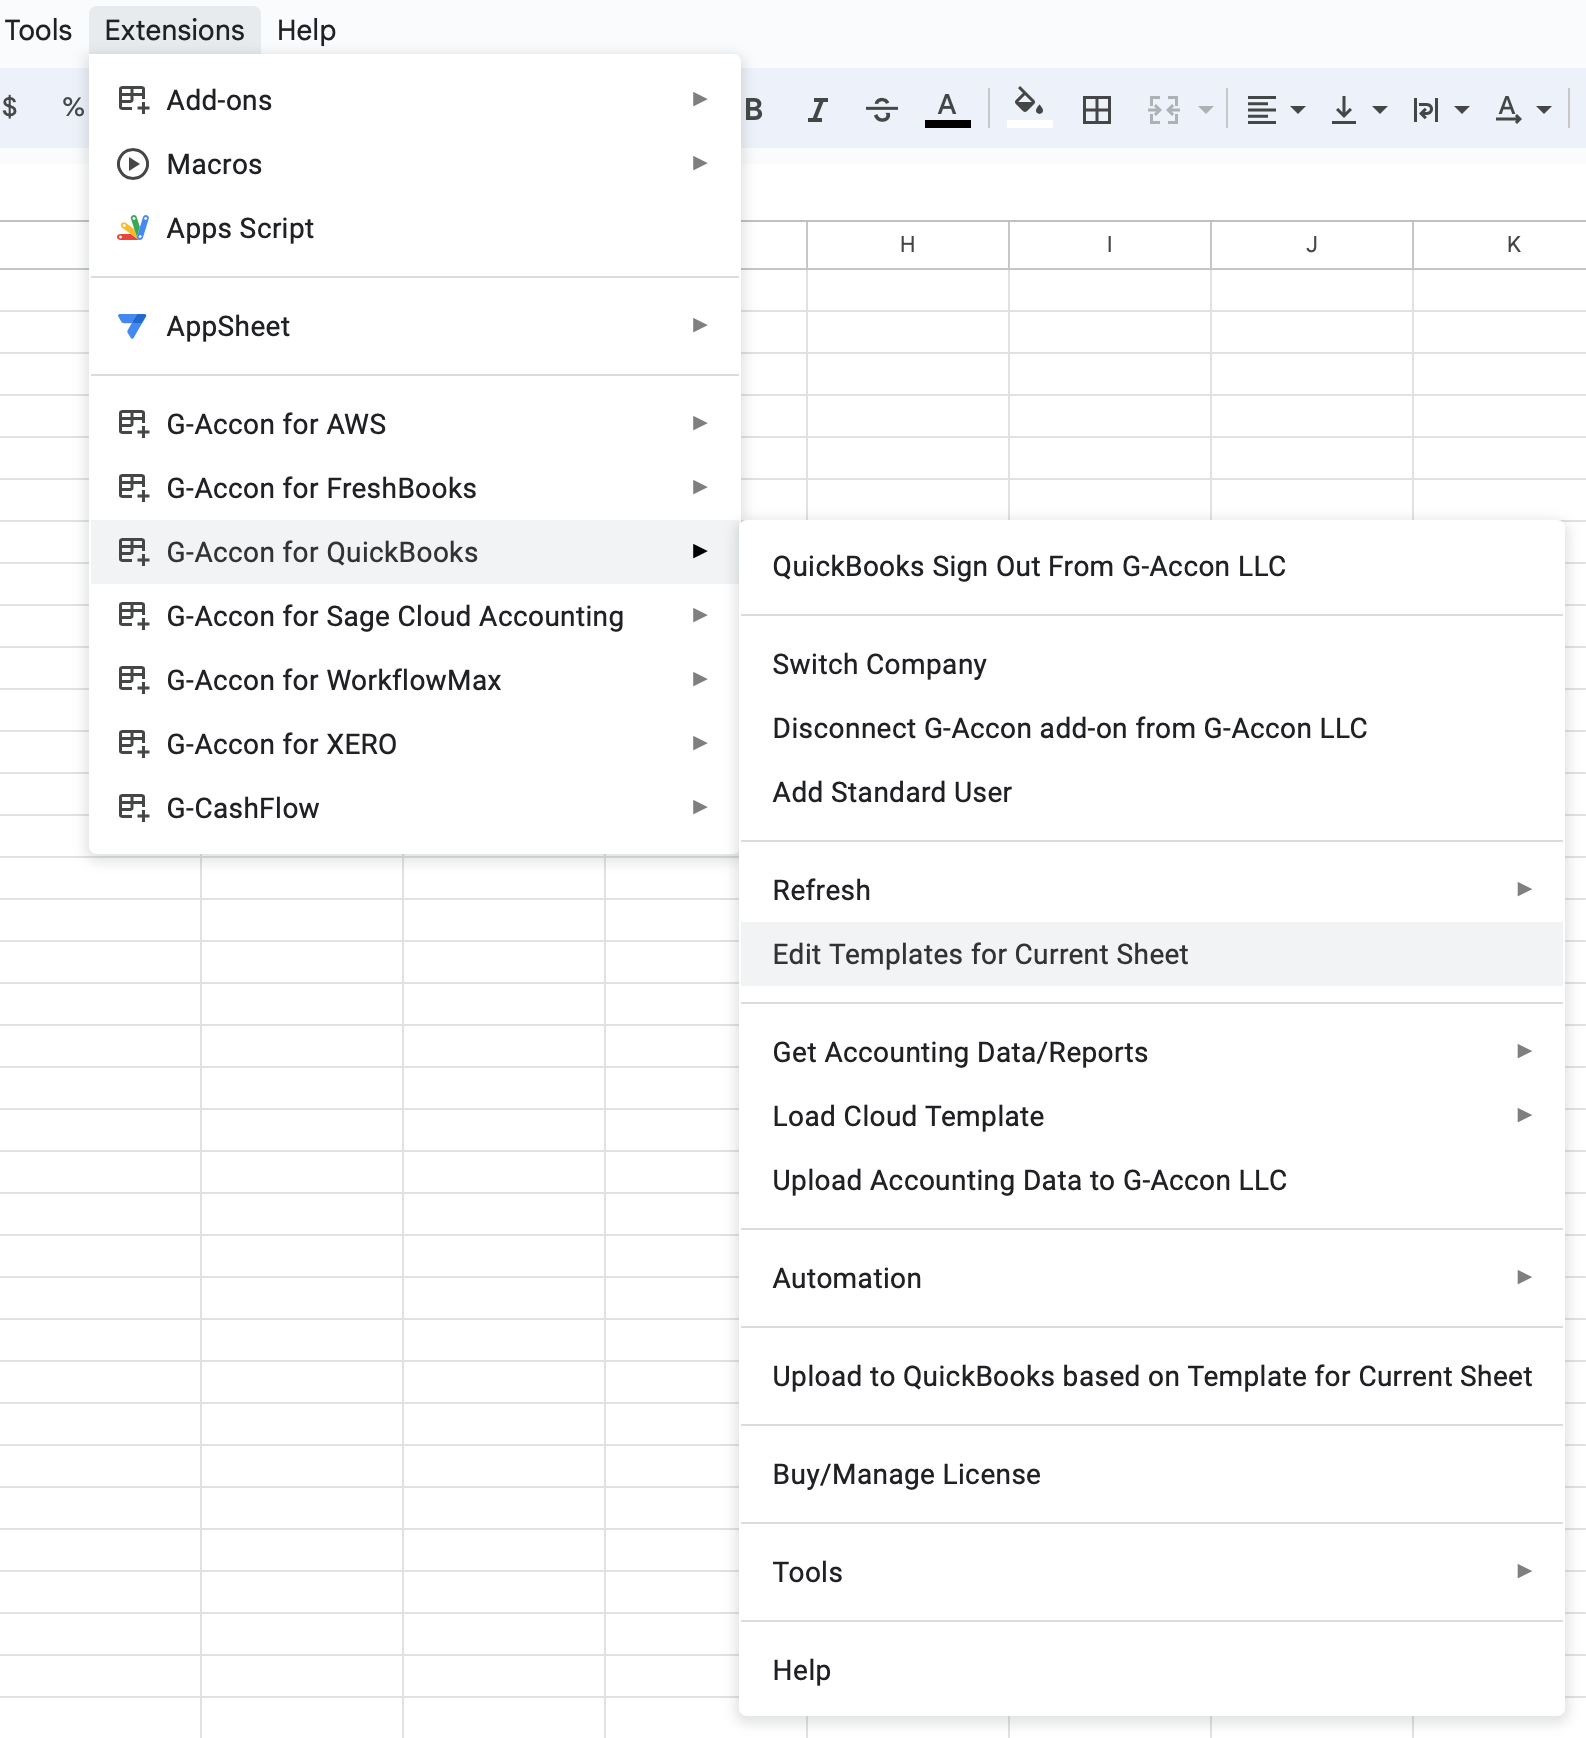Expand Get Accounting Data/Reports submenu
This screenshot has width=1586, height=1738.
1152,1052
